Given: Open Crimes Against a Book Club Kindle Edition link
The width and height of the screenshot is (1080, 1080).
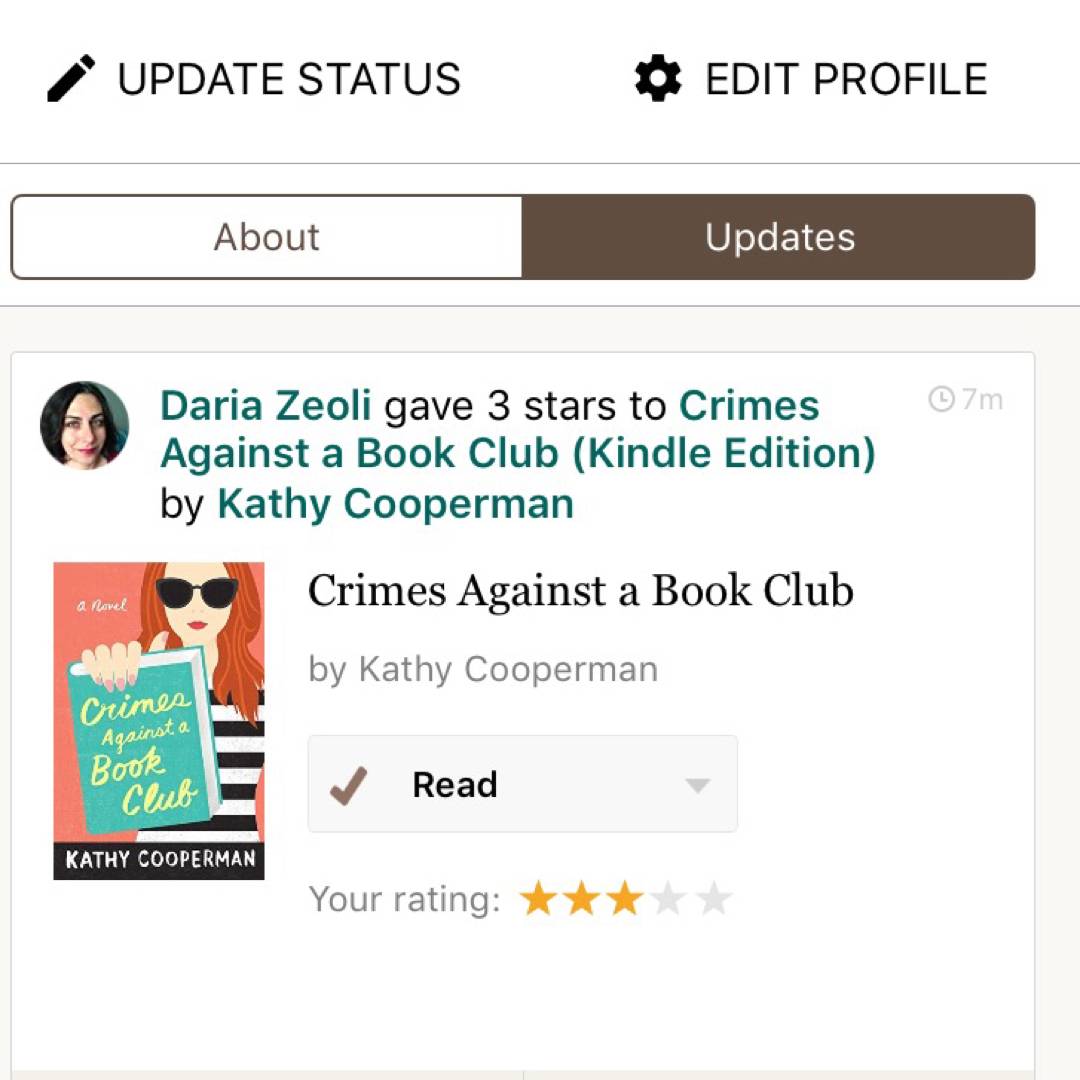Looking at the screenshot, I should point(518,429).
